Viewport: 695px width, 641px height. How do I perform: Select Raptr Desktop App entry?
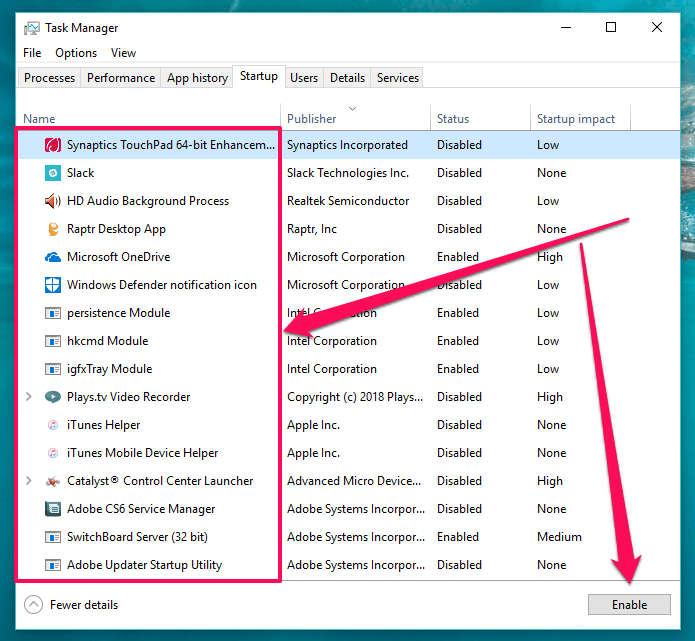[x=116, y=229]
